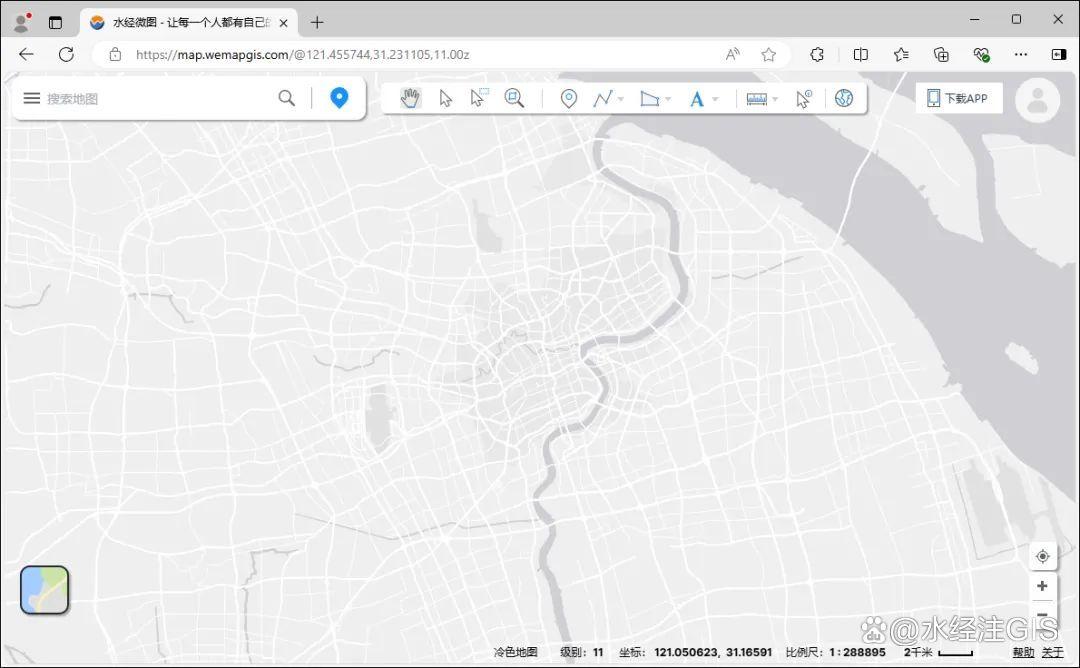Click the 比例尺 1:288895 scale text
This screenshot has width=1080, height=668.
pos(835,651)
